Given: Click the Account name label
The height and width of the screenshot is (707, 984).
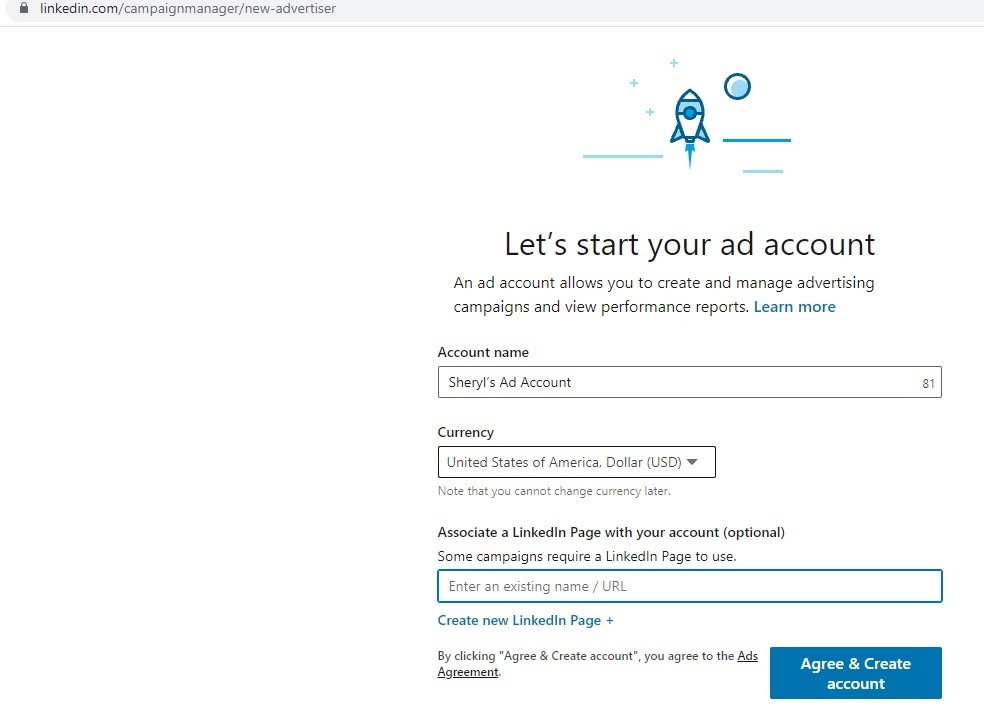Looking at the screenshot, I should point(483,352).
